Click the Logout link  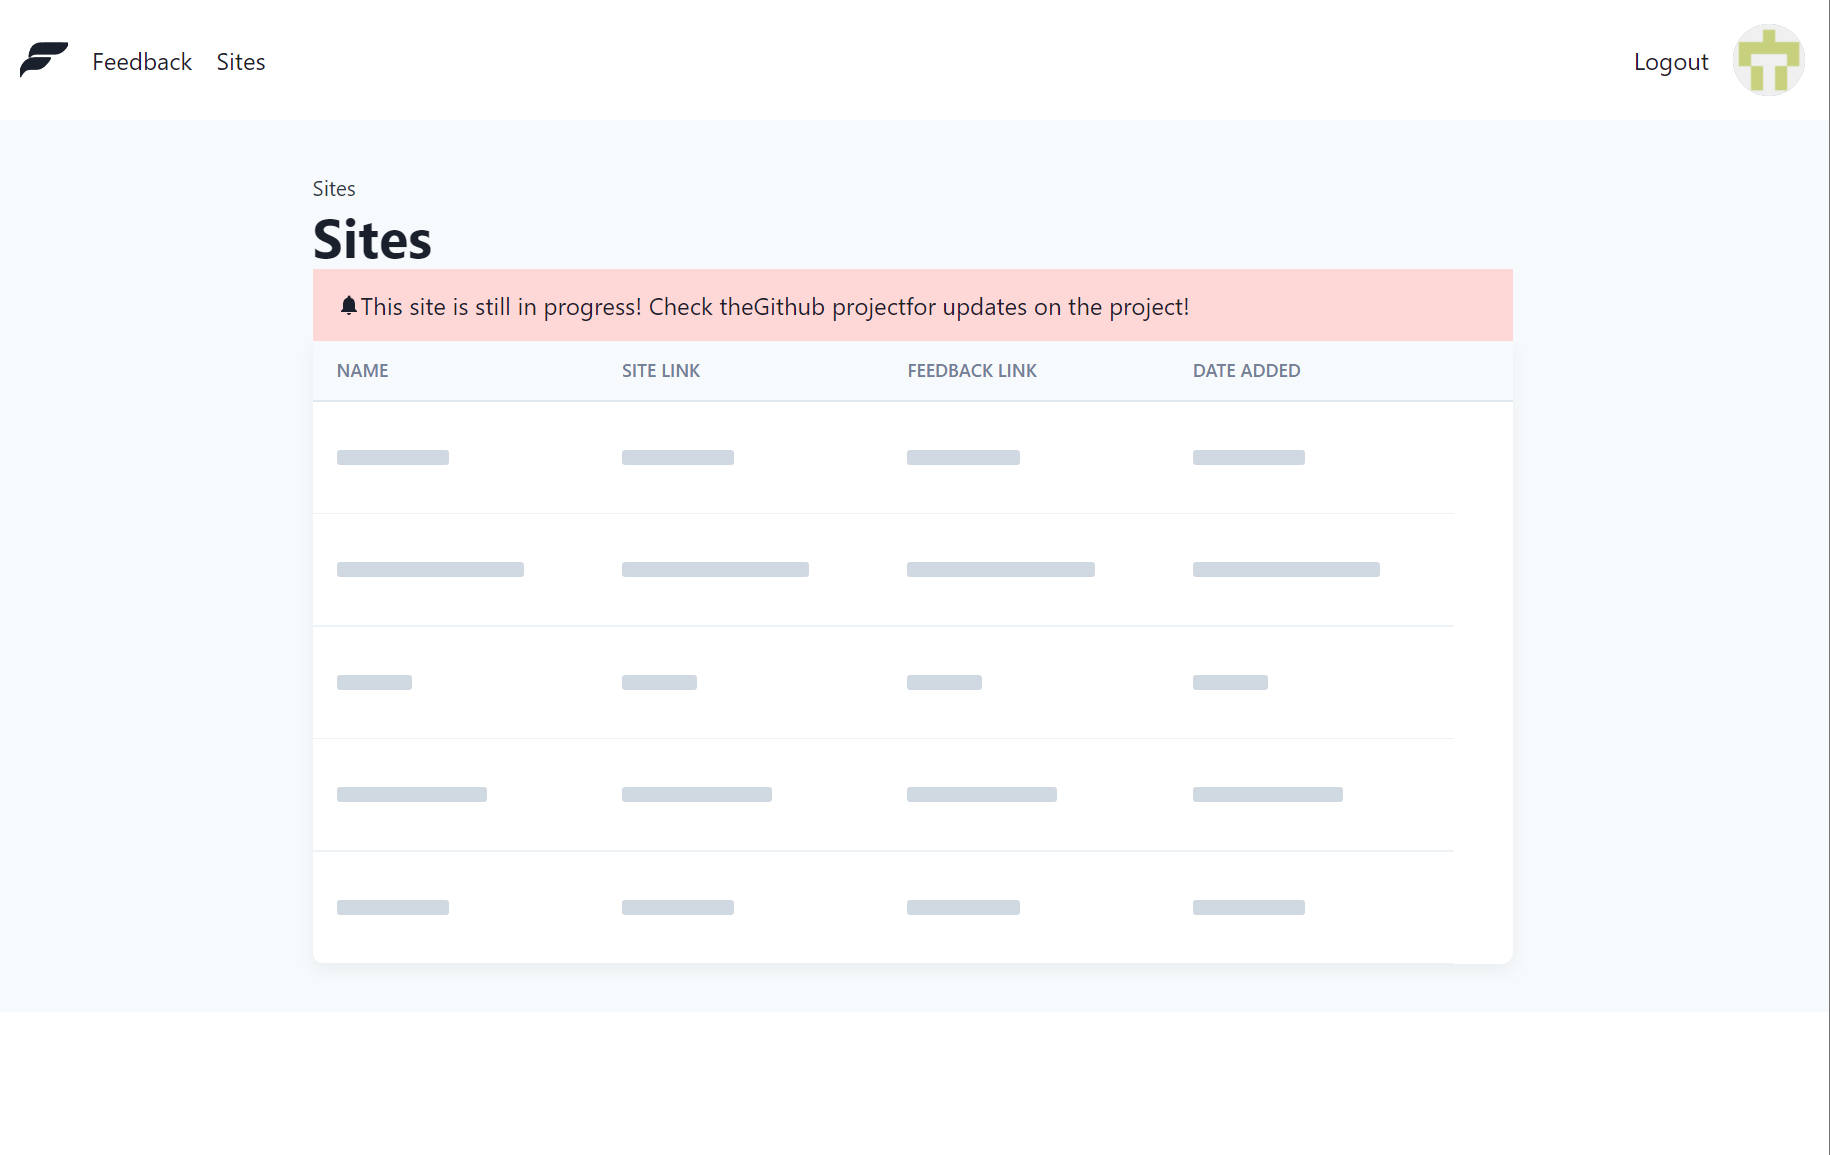tap(1671, 62)
